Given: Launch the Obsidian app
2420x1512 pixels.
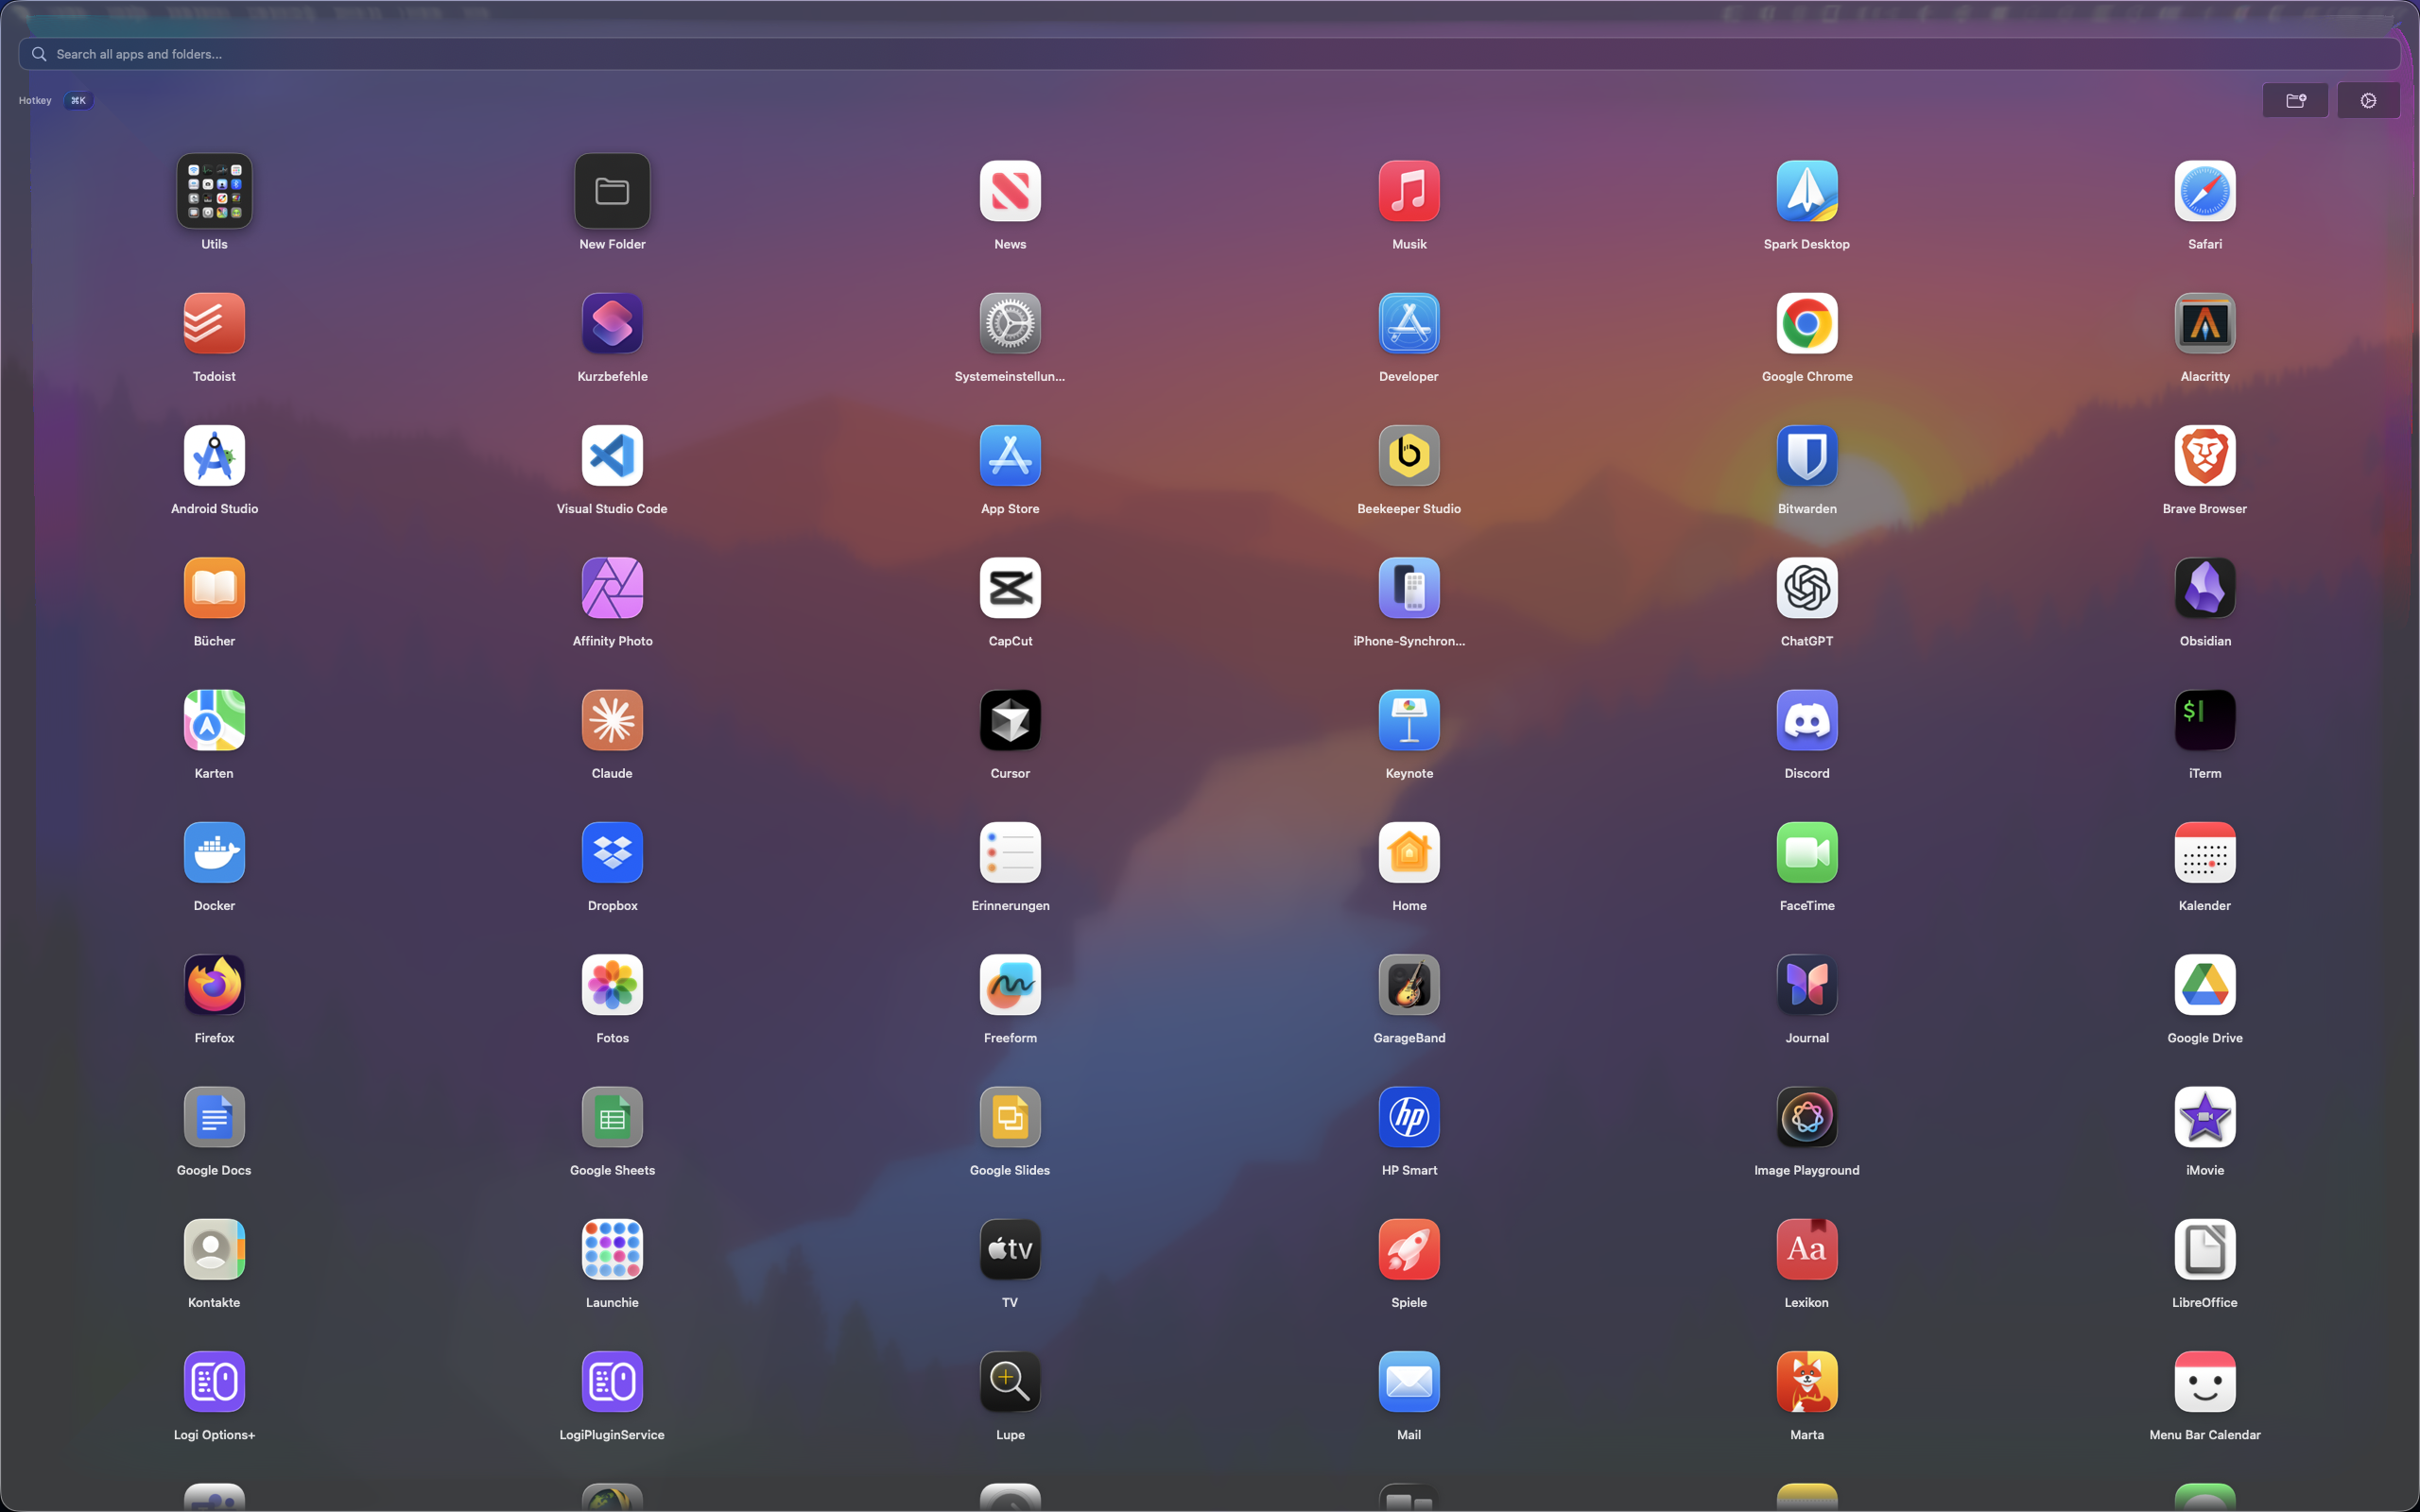Looking at the screenshot, I should [x=2204, y=588].
